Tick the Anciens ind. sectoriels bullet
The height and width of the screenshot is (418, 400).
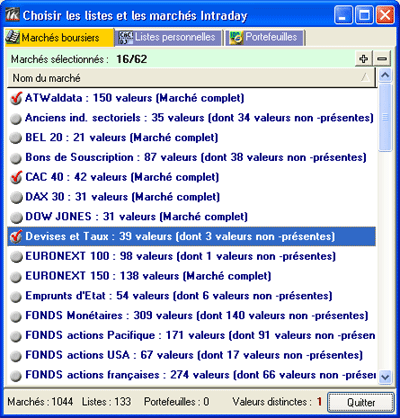click(x=16, y=119)
